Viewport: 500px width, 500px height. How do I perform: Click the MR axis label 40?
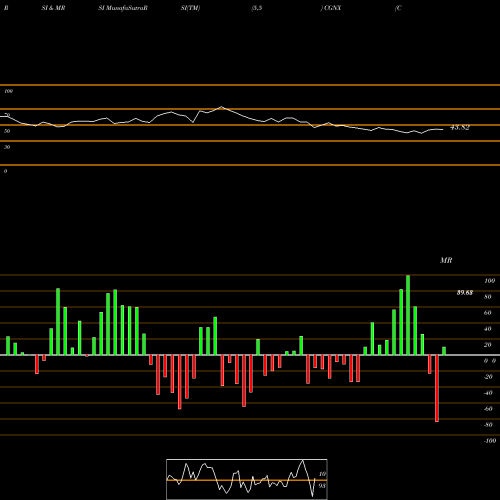(488, 329)
